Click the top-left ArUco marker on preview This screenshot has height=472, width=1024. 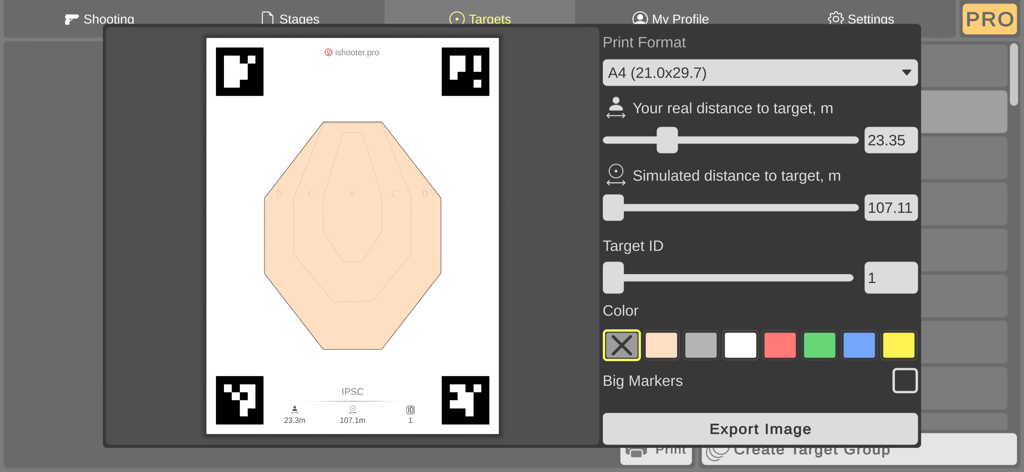(240, 72)
